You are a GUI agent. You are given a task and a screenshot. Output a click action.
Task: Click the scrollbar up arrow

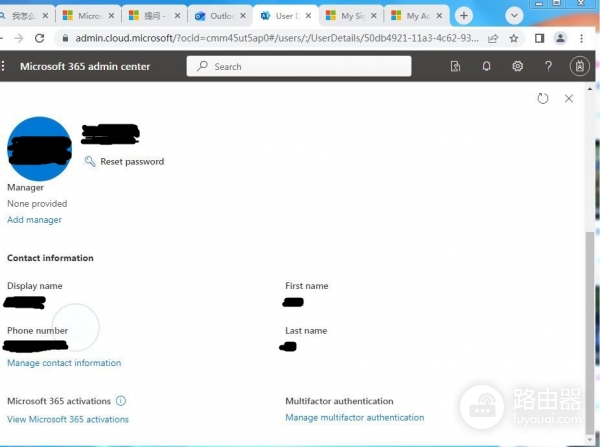(x=590, y=89)
